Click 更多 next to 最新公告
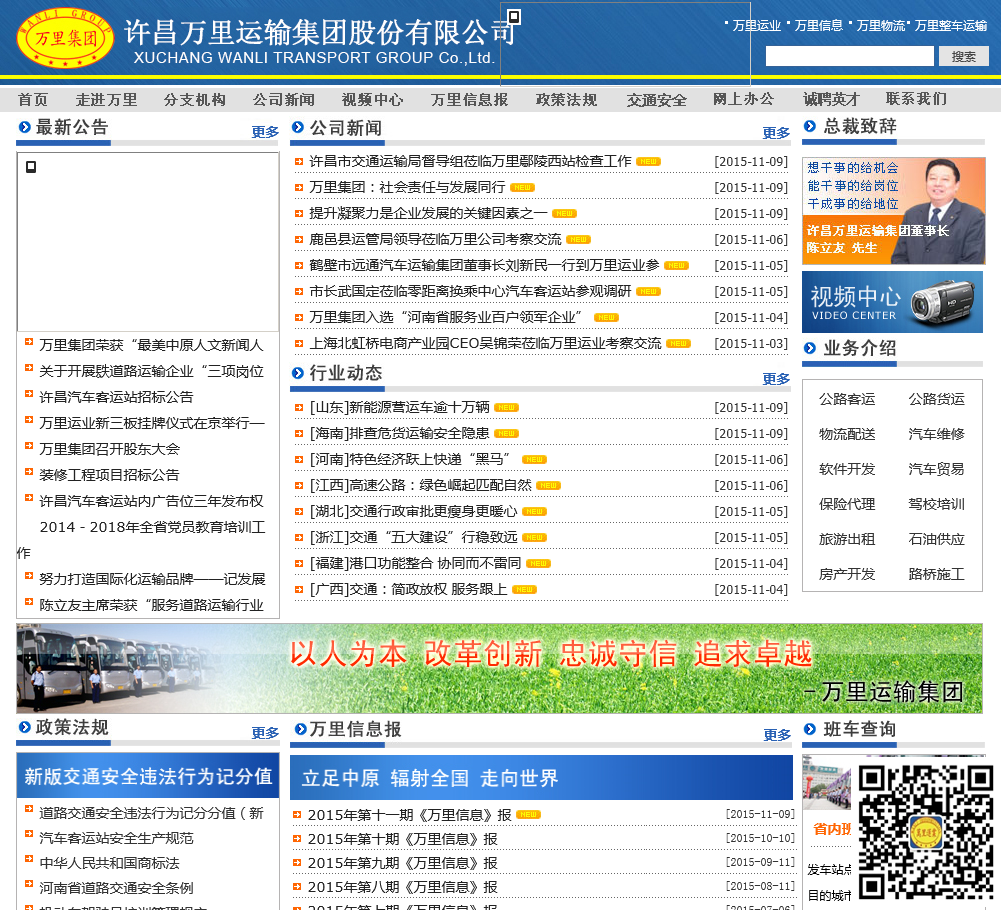 coord(265,132)
